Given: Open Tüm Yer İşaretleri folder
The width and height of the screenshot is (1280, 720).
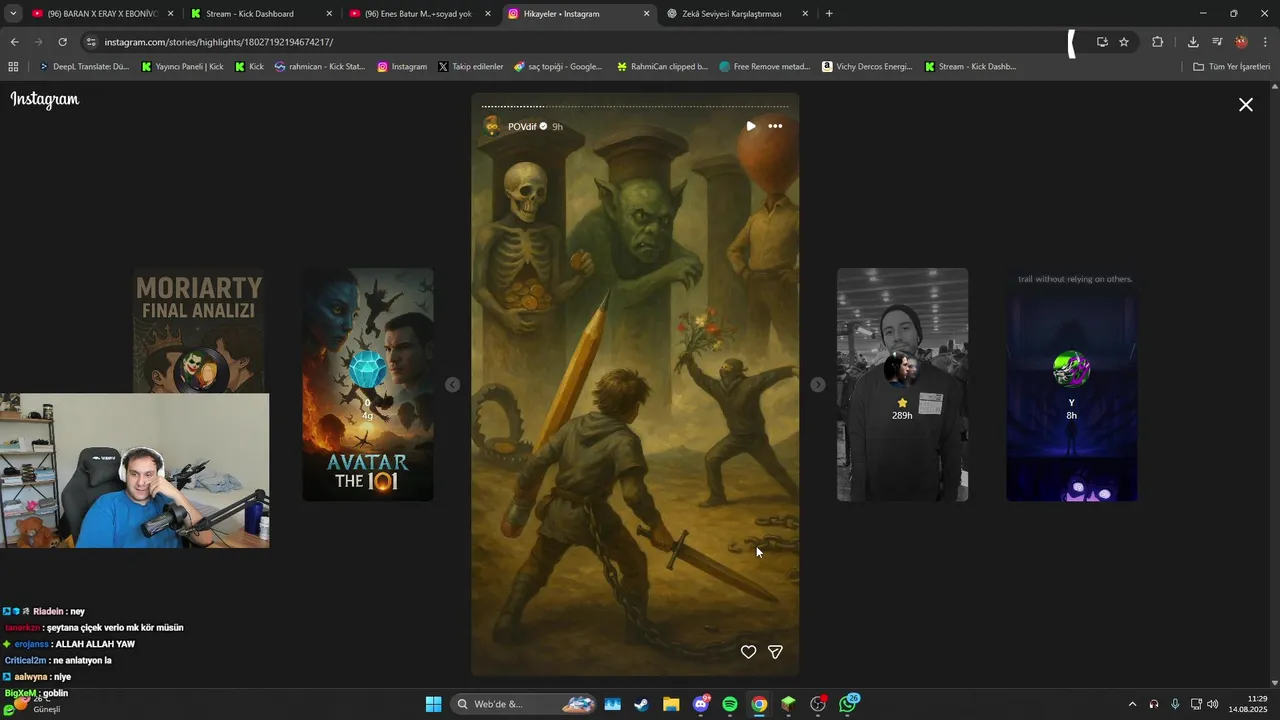Looking at the screenshot, I should pos(1231,67).
